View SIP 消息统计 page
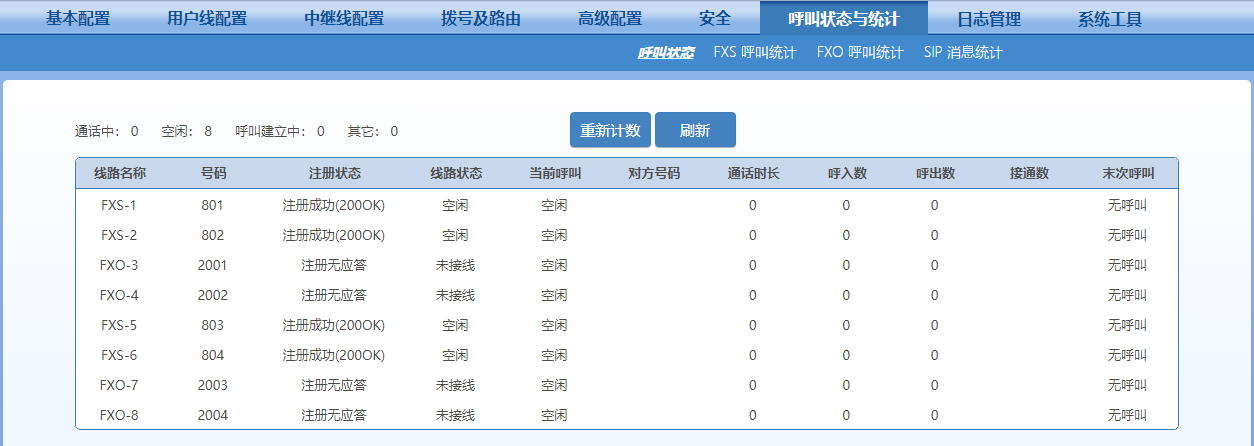Screen dimensions: 1254x446 (963, 53)
